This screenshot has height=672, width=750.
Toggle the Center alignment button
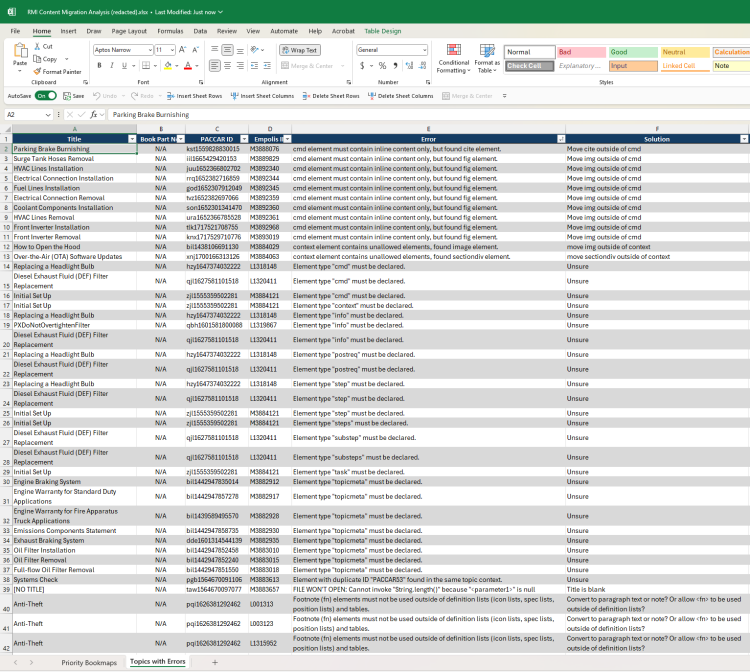click(228, 66)
